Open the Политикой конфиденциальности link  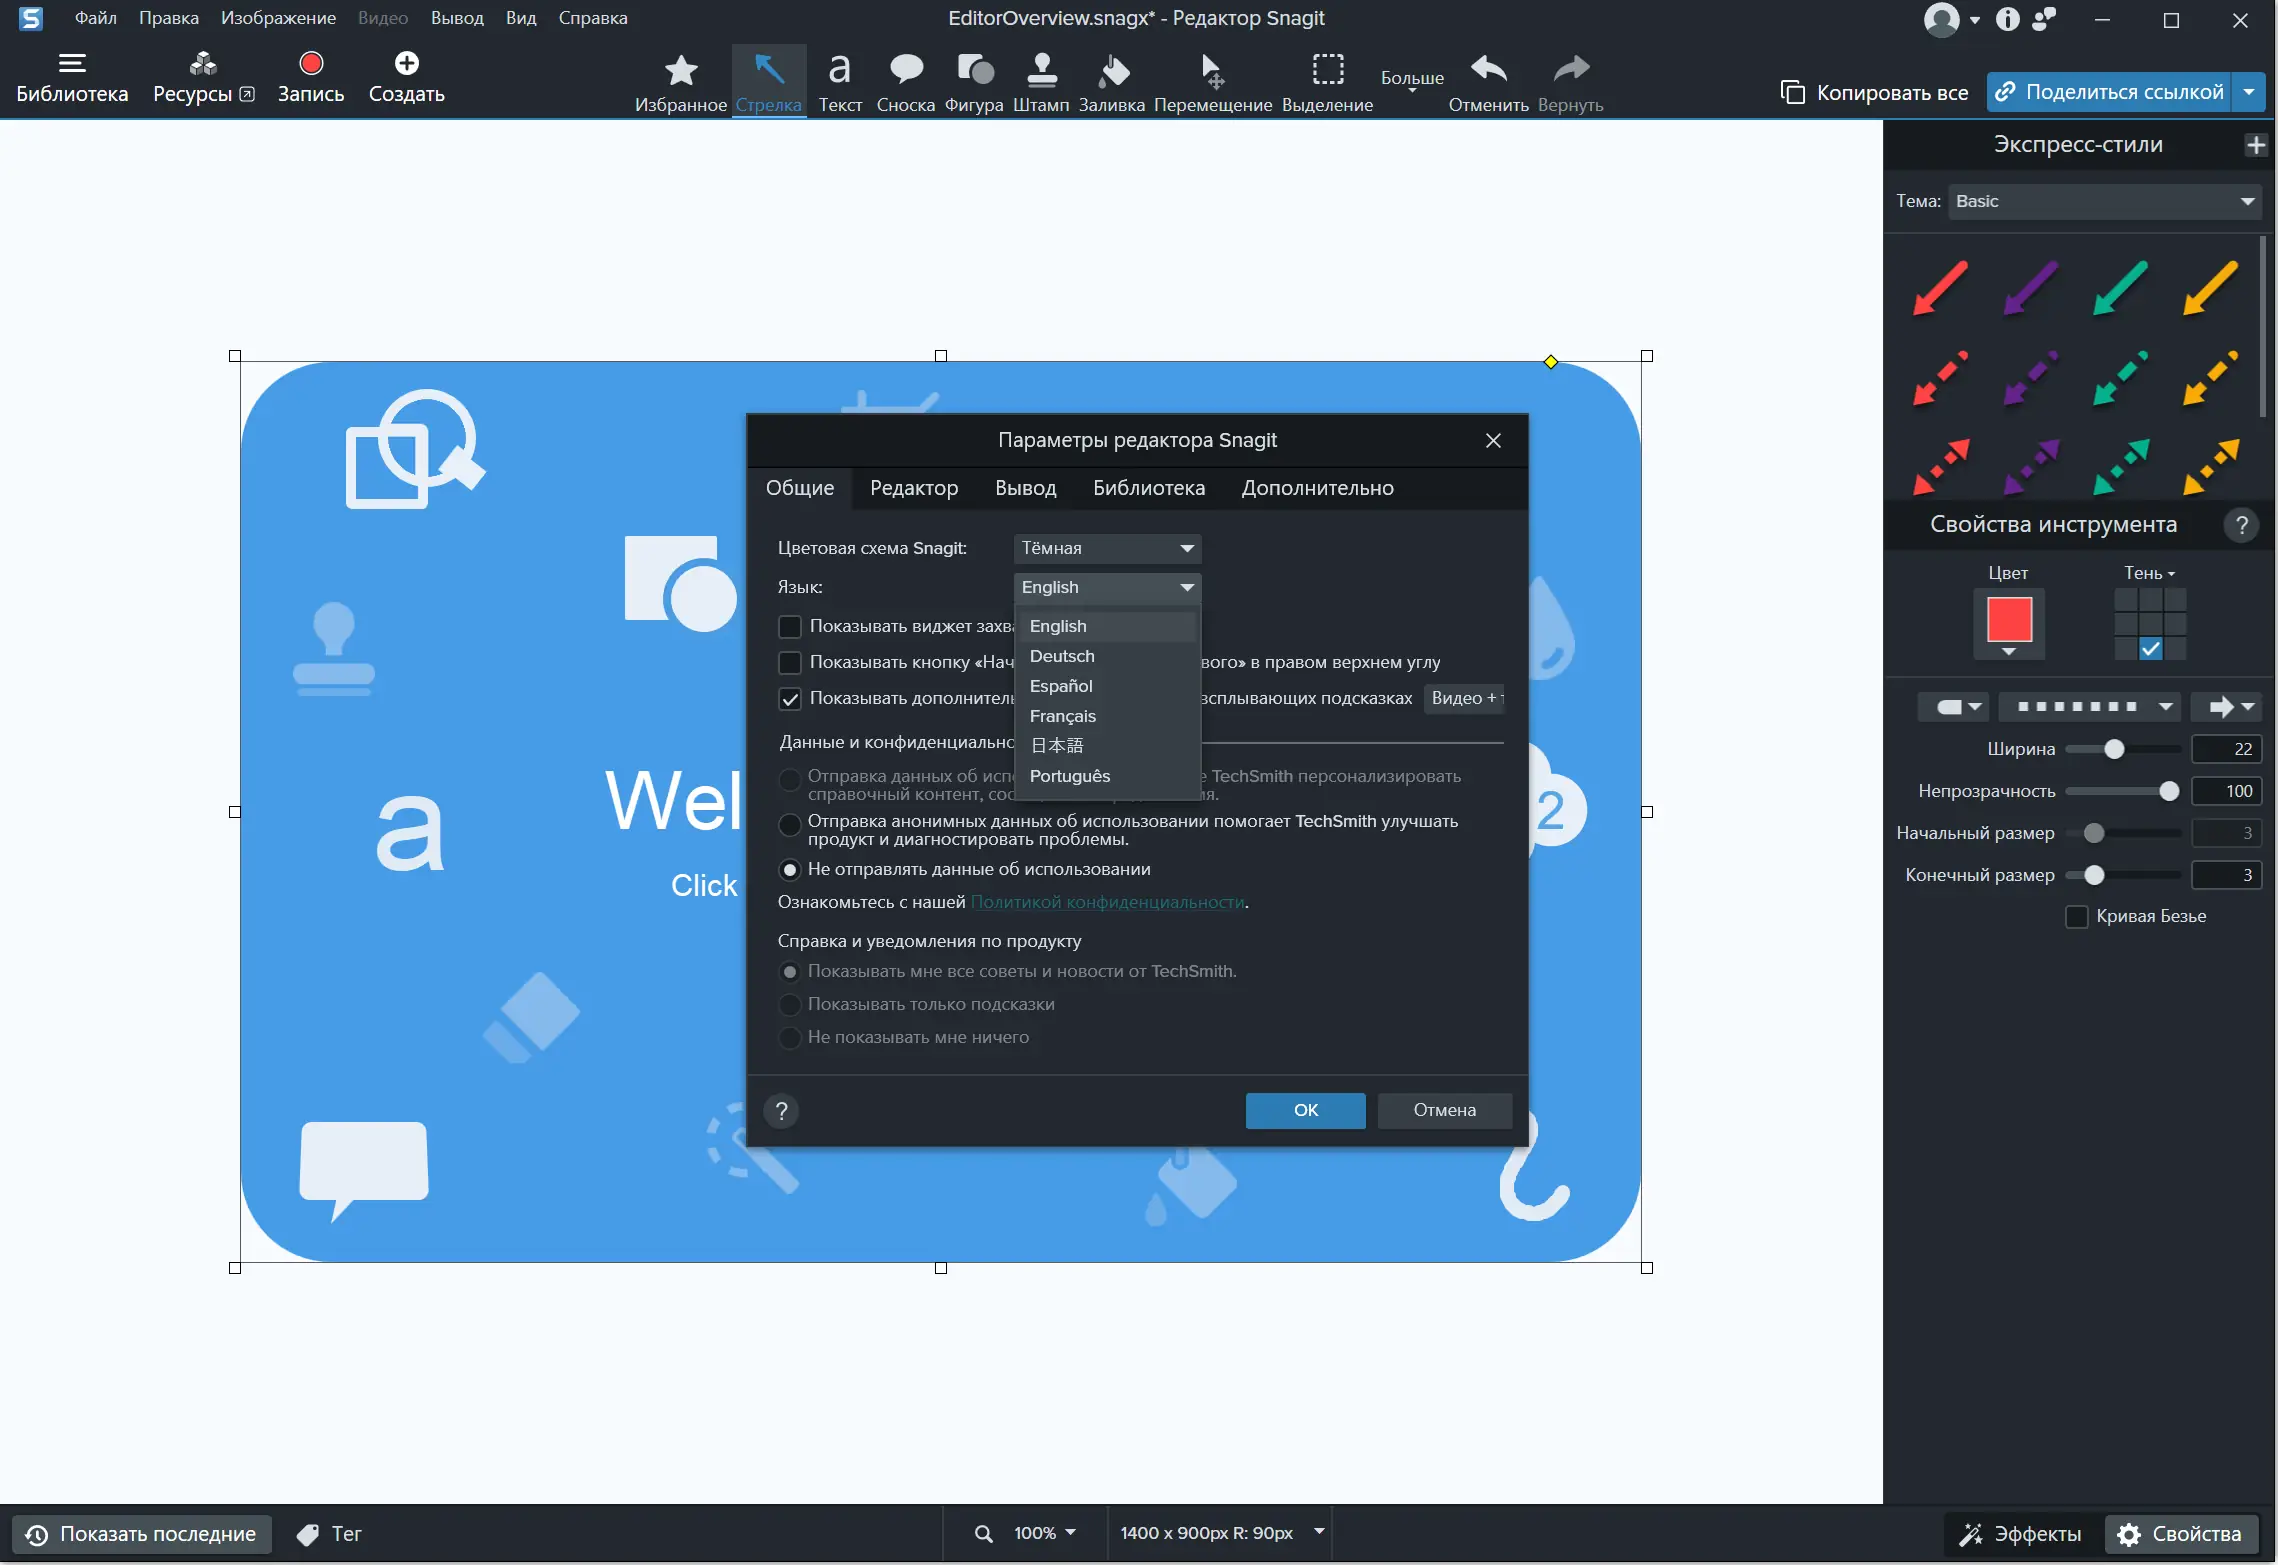click(1107, 903)
